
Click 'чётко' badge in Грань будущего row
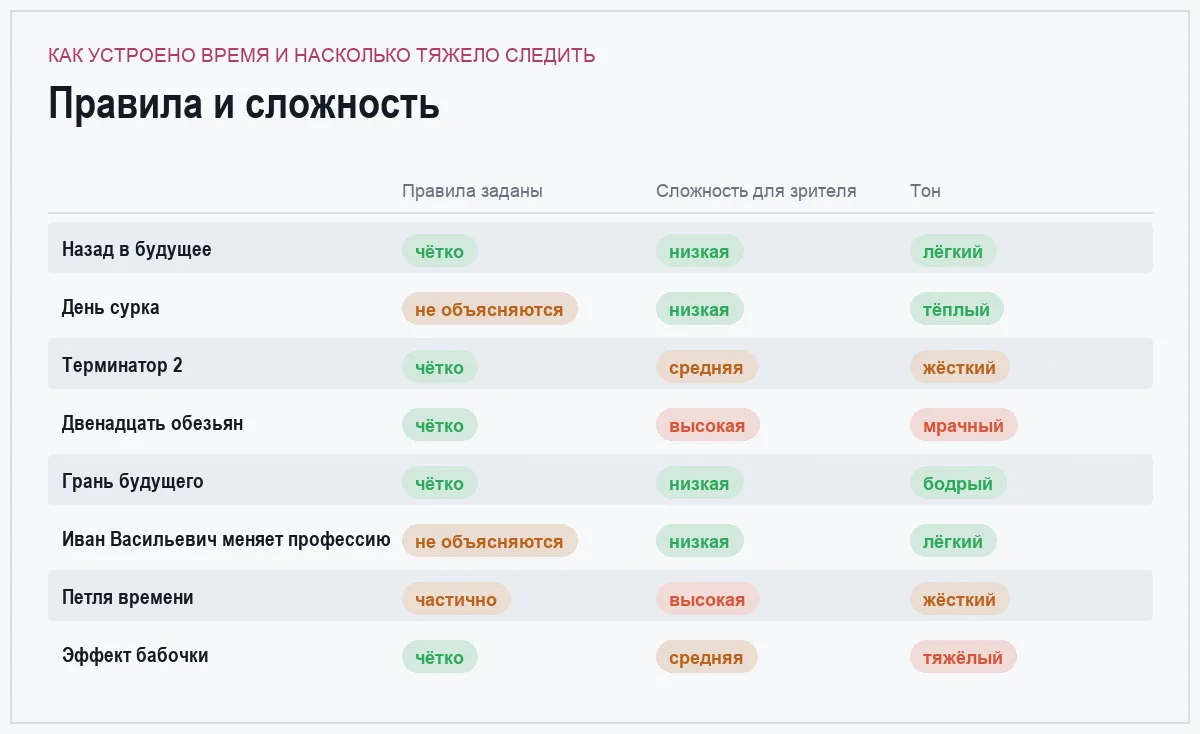point(440,483)
